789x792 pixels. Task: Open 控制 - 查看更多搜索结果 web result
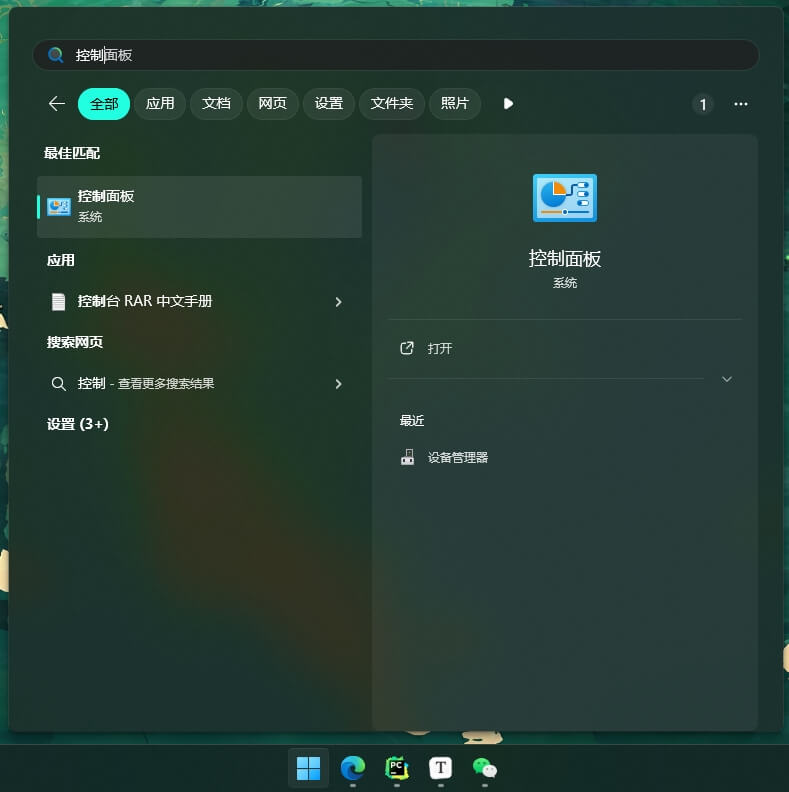point(200,384)
